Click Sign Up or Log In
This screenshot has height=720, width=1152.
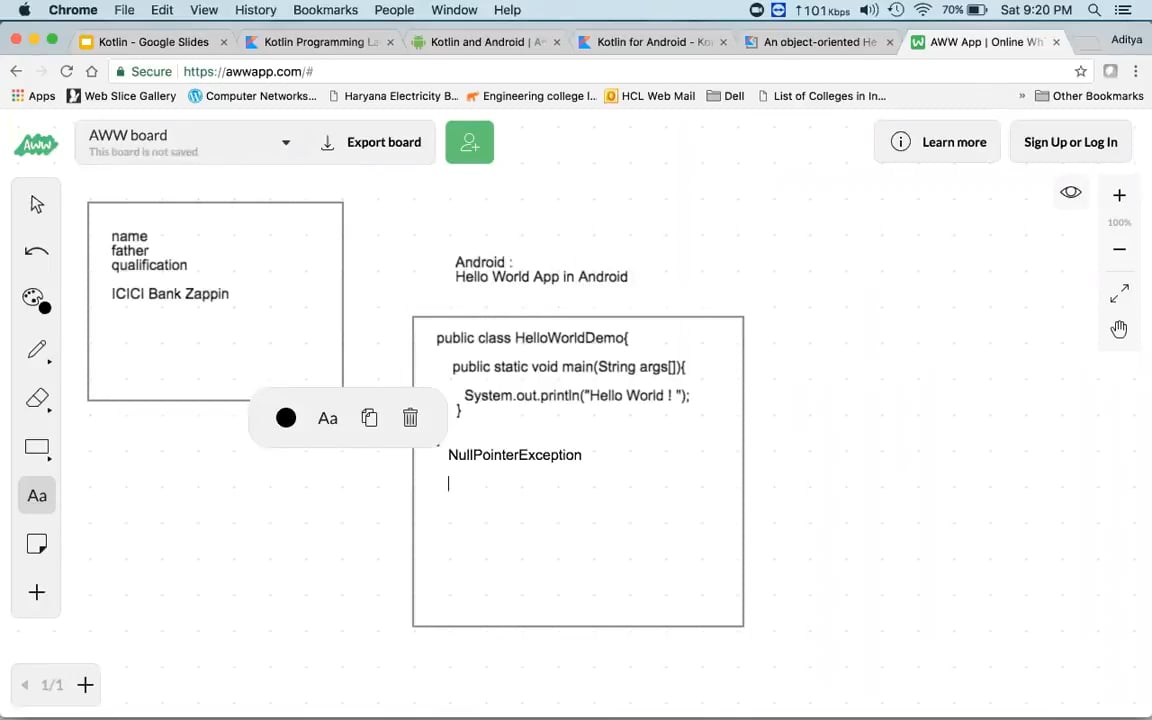click(1070, 142)
